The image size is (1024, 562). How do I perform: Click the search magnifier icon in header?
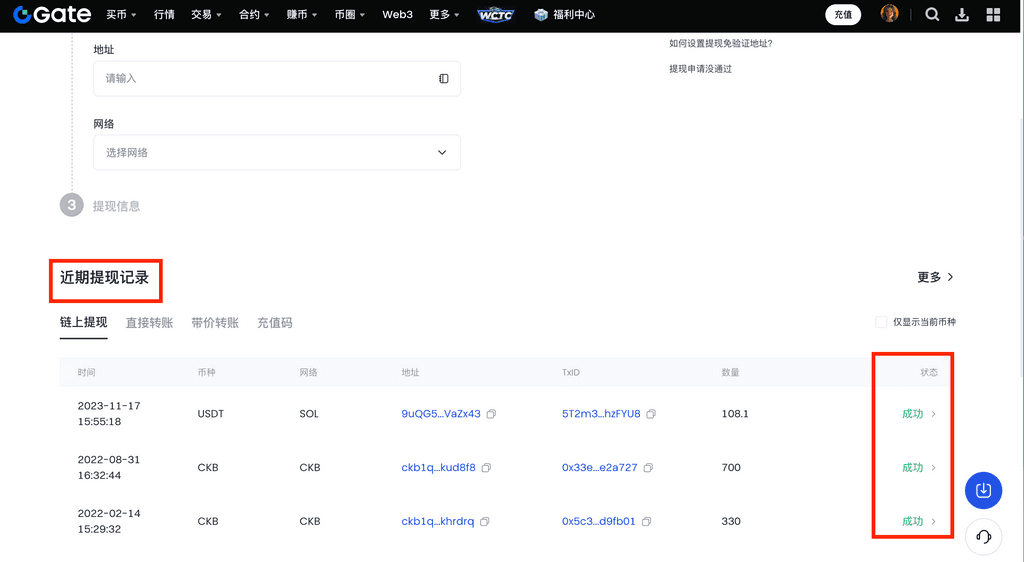click(932, 15)
